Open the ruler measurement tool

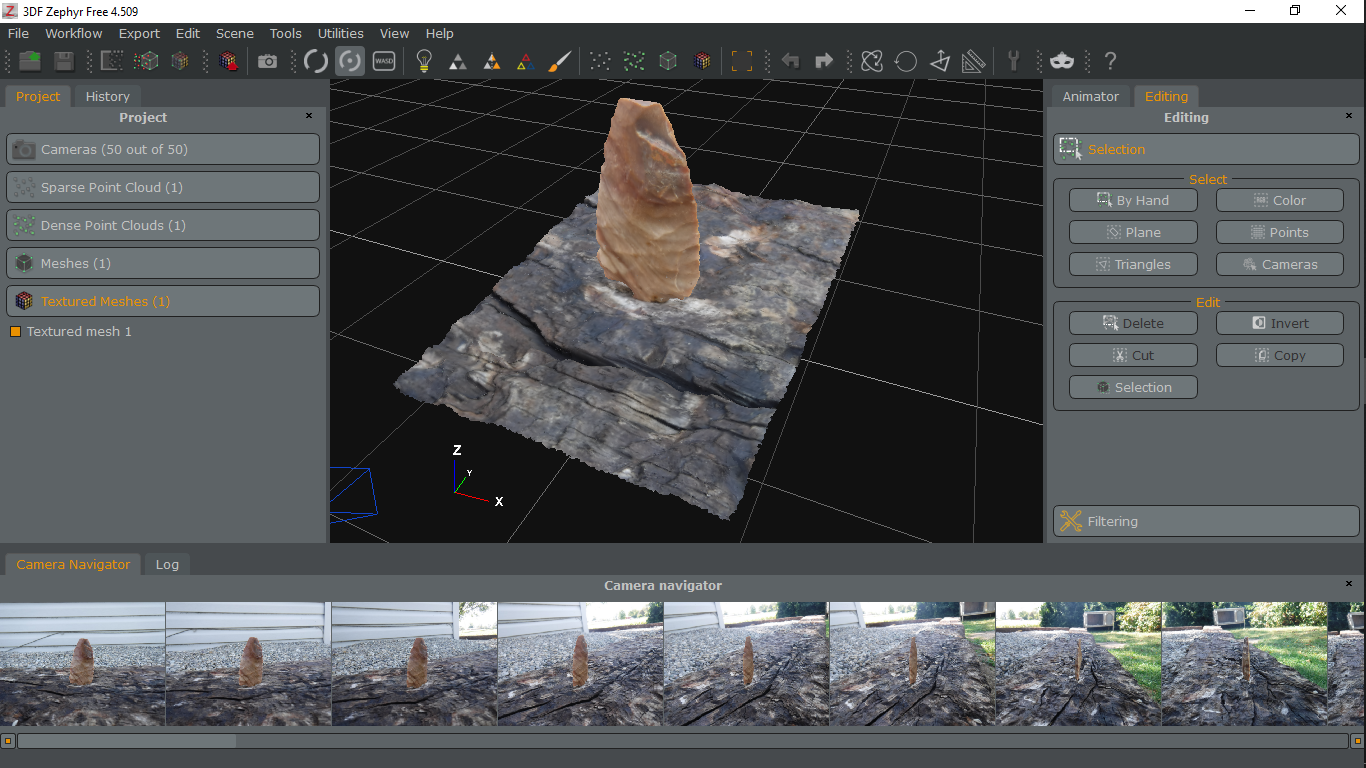point(972,60)
